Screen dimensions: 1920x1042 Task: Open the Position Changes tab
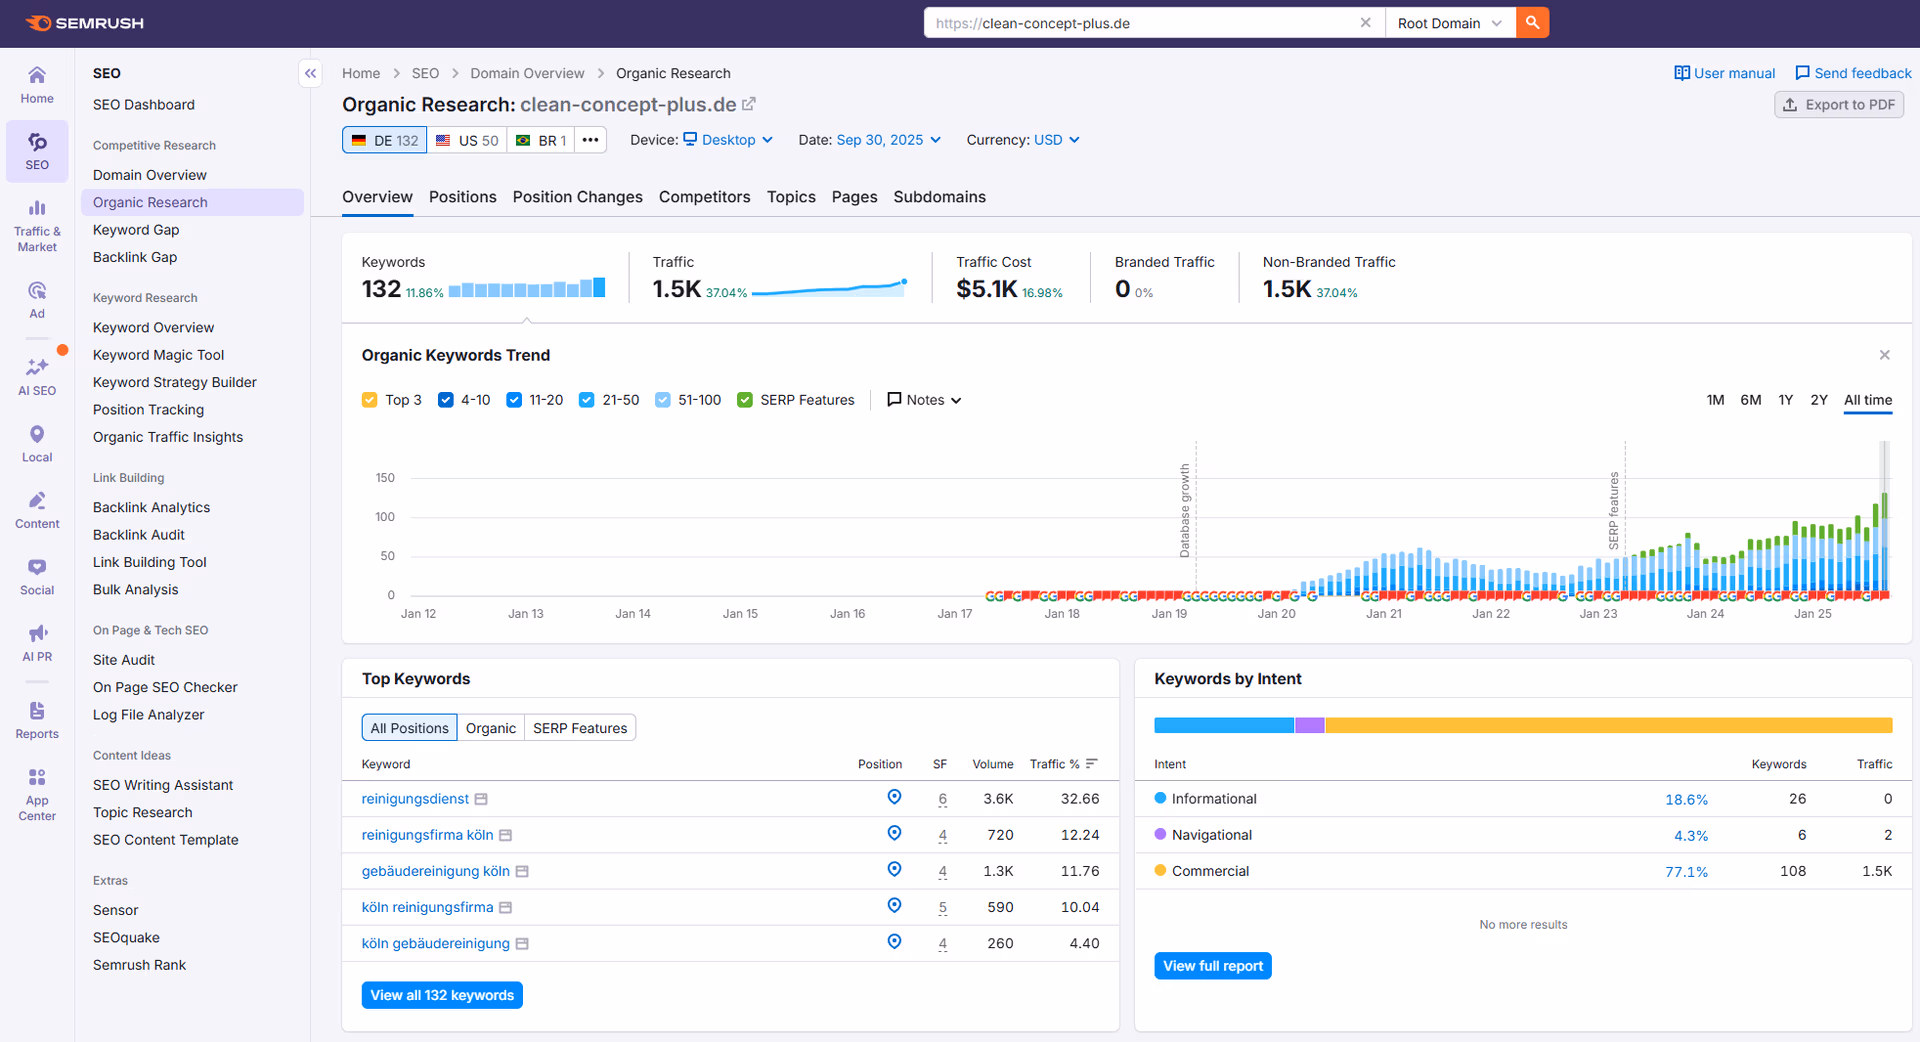pos(577,197)
